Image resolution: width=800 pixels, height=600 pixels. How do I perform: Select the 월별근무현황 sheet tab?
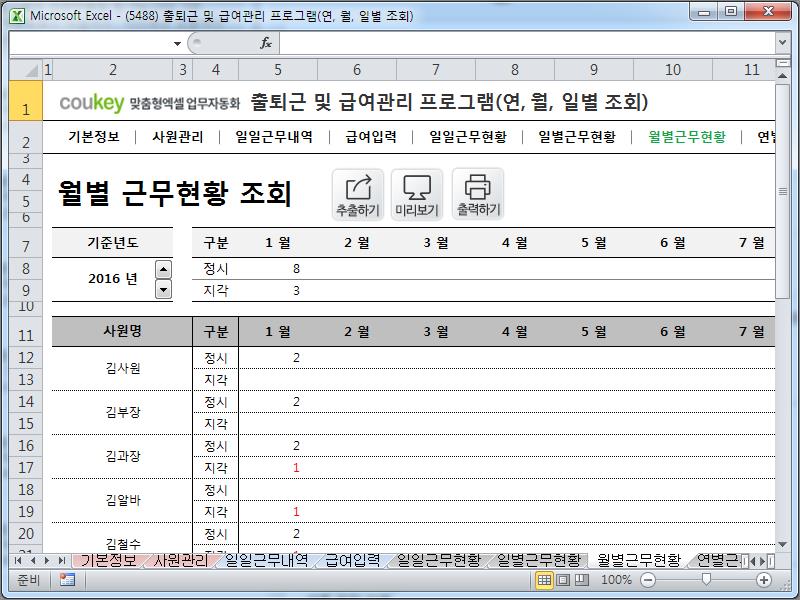click(x=639, y=560)
